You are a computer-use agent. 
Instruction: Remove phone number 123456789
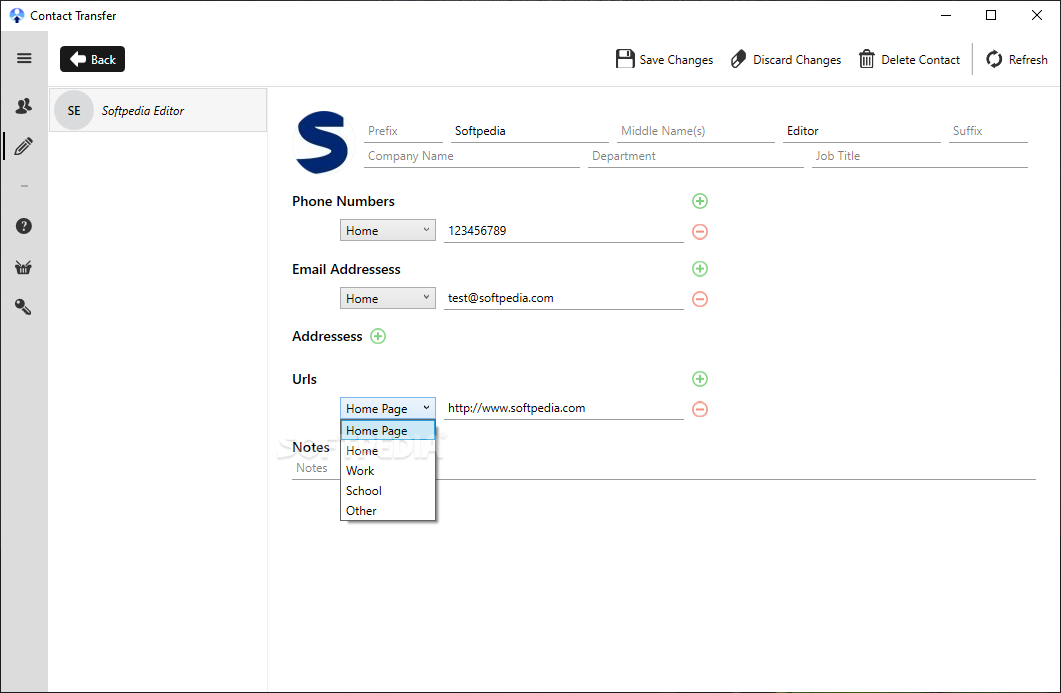pos(700,231)
